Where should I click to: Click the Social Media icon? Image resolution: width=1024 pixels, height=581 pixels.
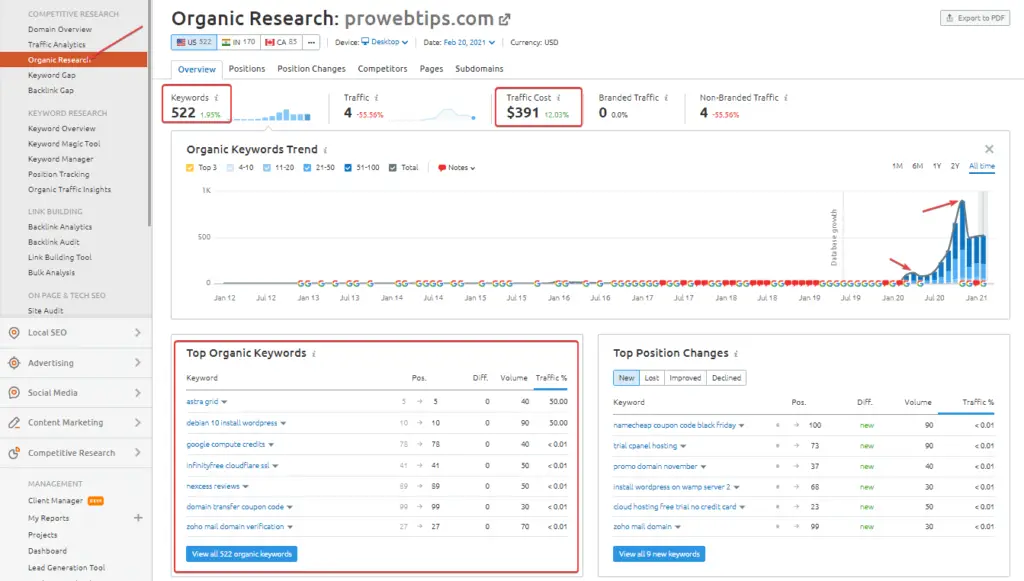14,393
